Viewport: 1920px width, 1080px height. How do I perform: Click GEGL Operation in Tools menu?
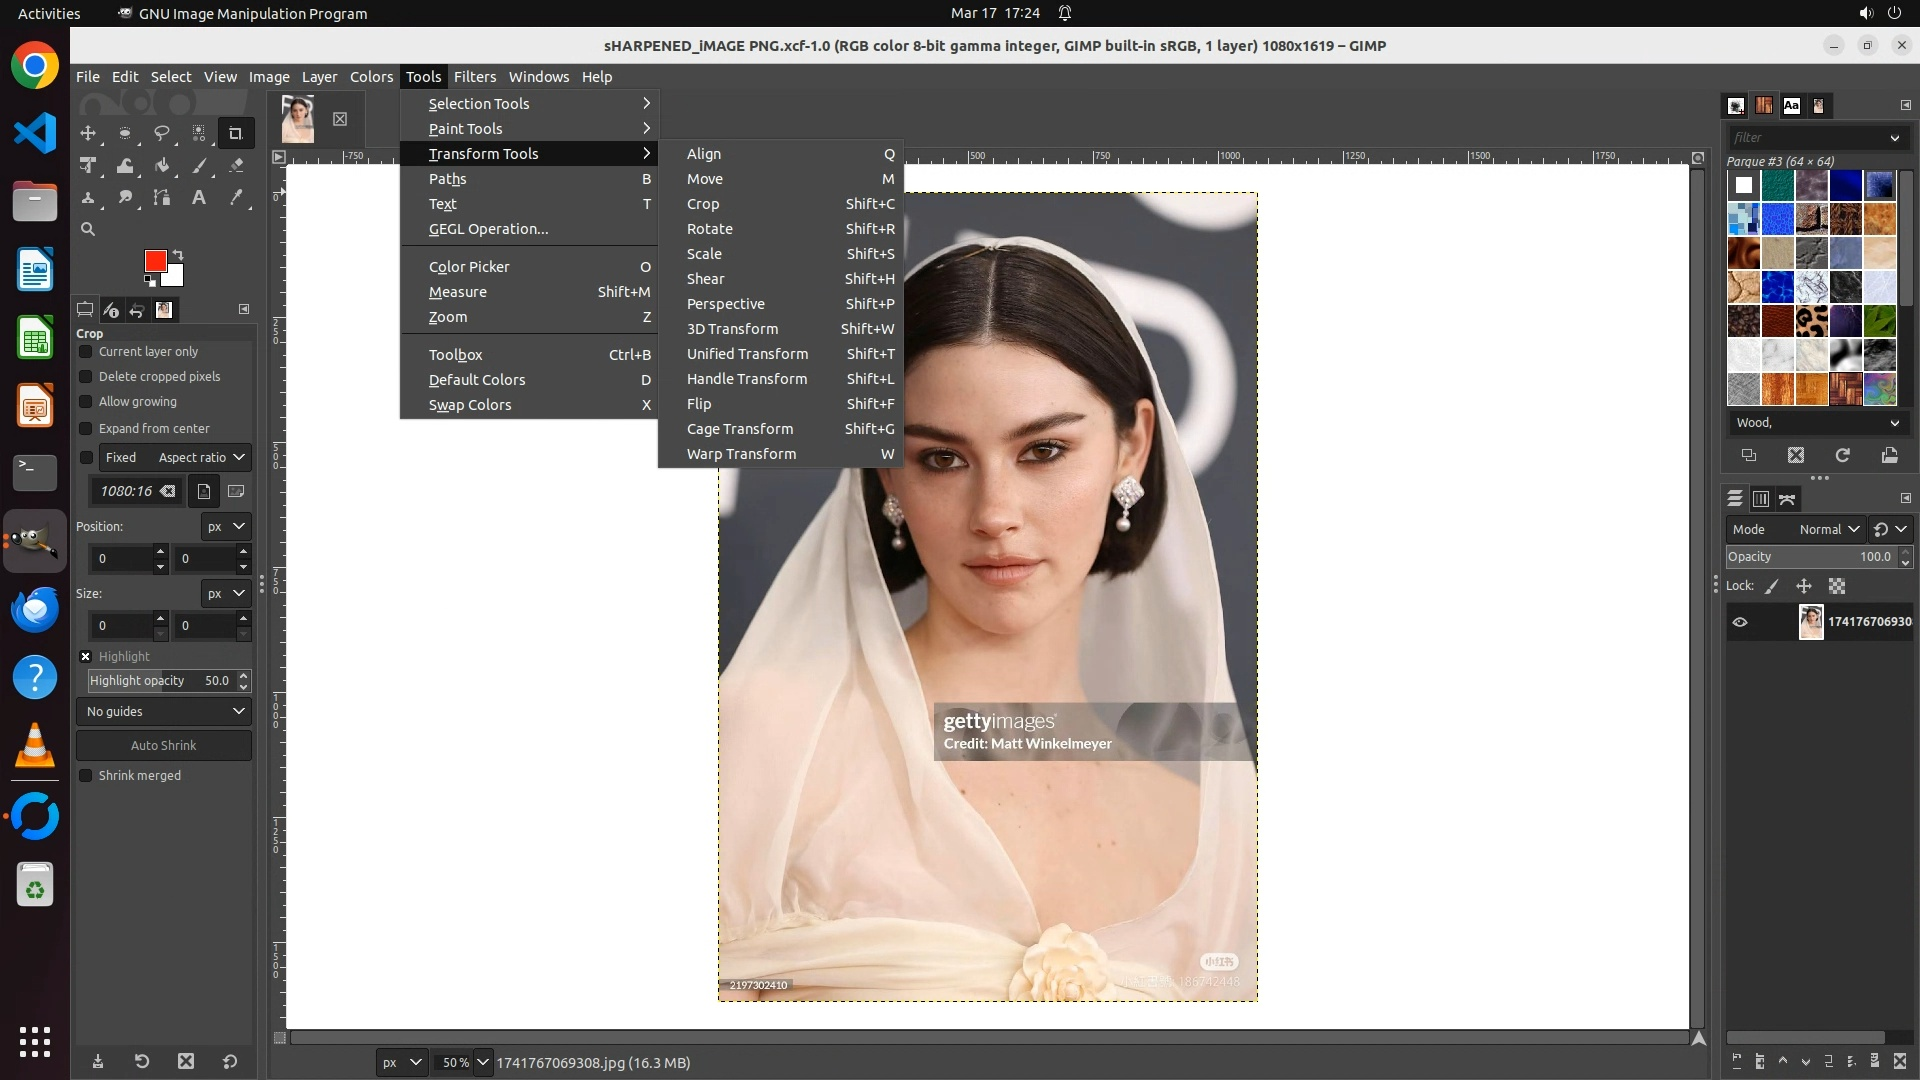click(x=488, y=229)
